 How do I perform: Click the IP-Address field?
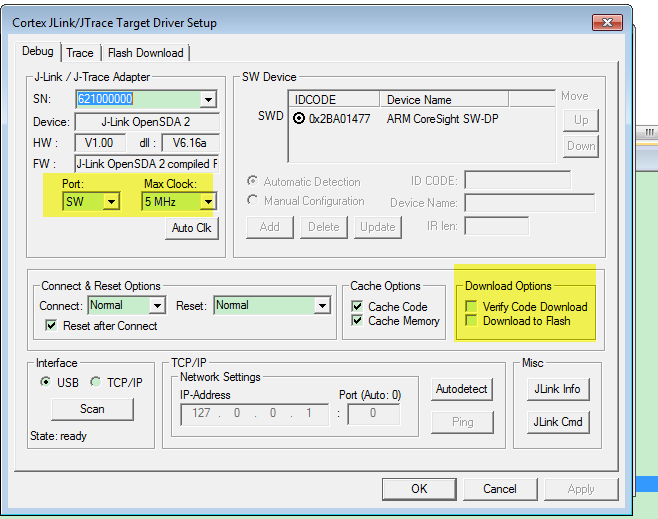click(x=254, y=414)
